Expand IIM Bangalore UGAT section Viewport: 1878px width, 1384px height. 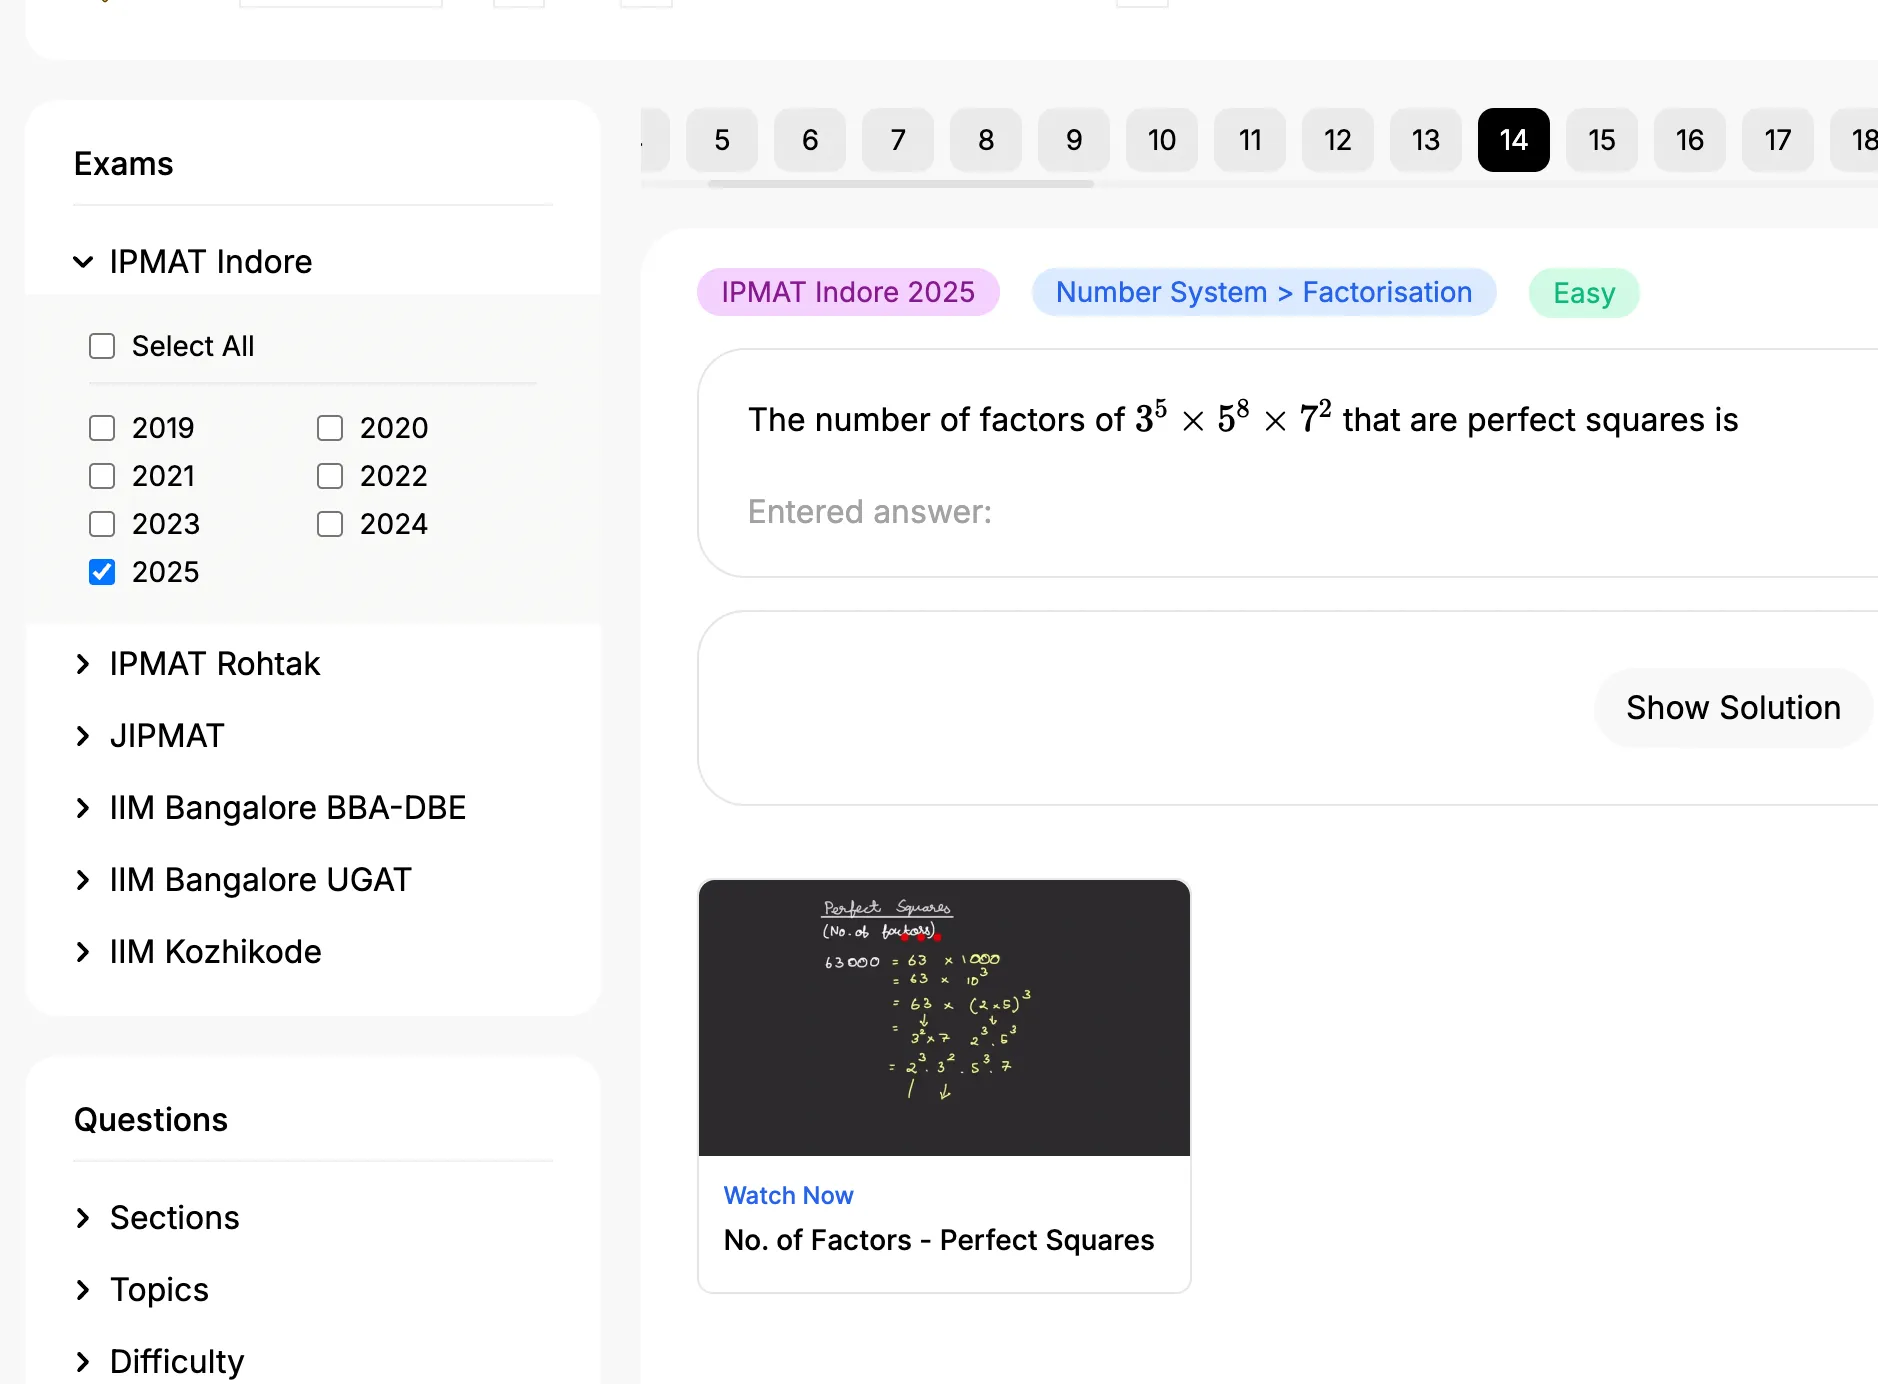[243, 880]
